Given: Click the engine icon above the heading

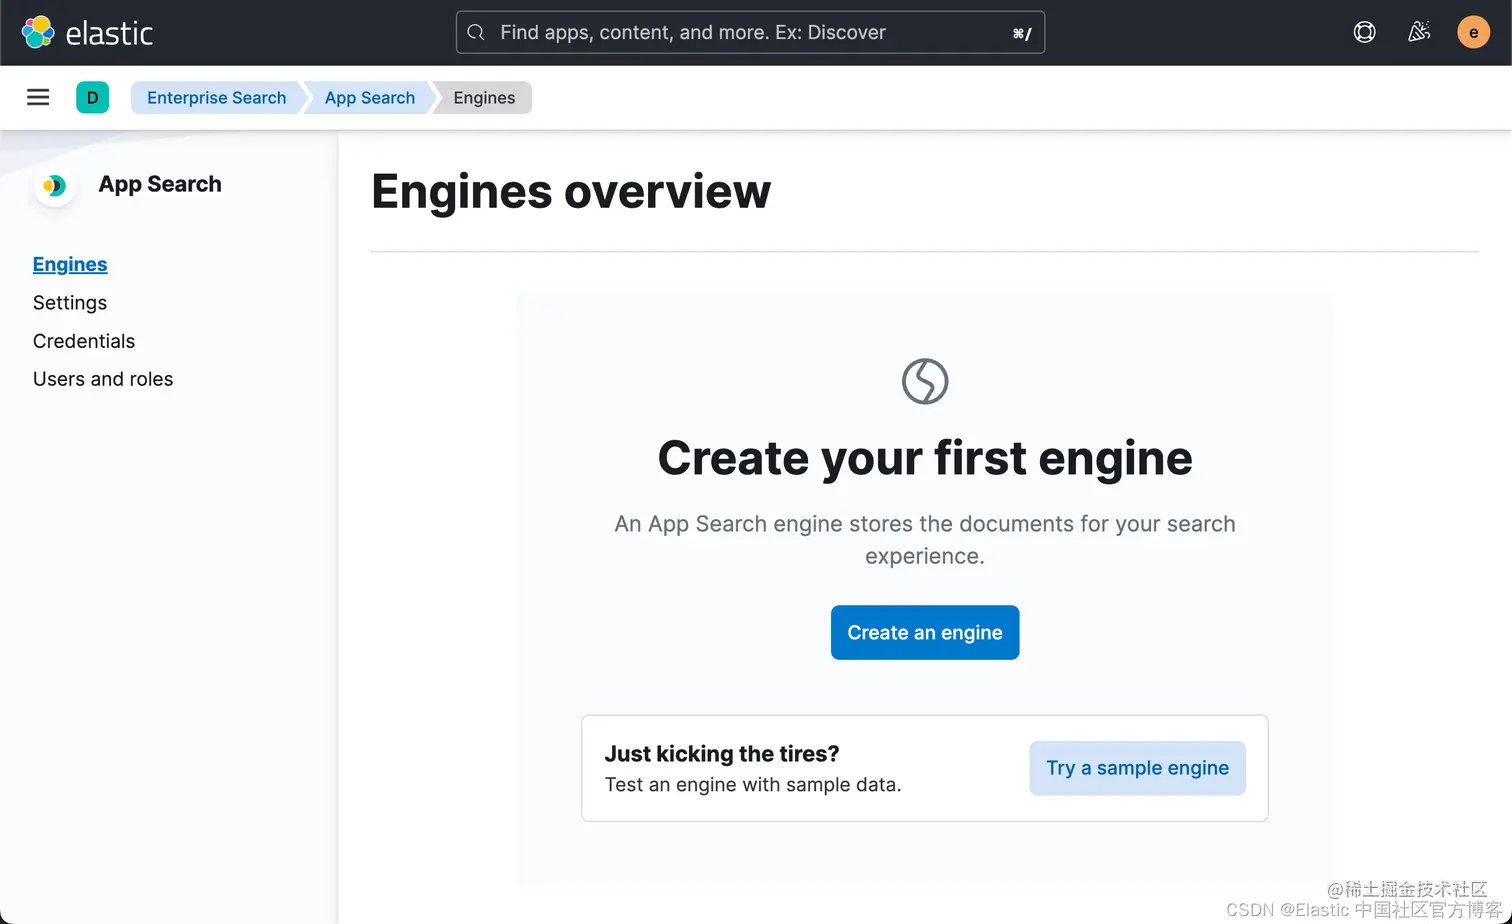Looking at the screenshot, I should pyautogui.click(x=925, y=381).
